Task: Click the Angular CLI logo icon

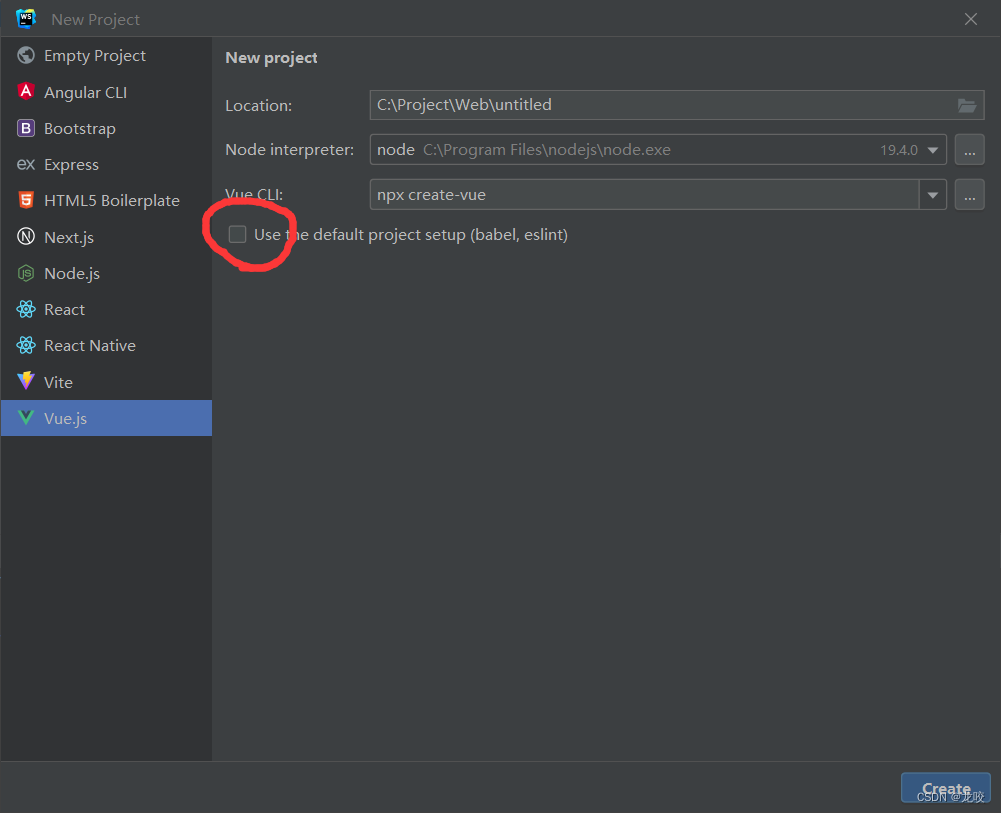Action: tap(26, 92)
